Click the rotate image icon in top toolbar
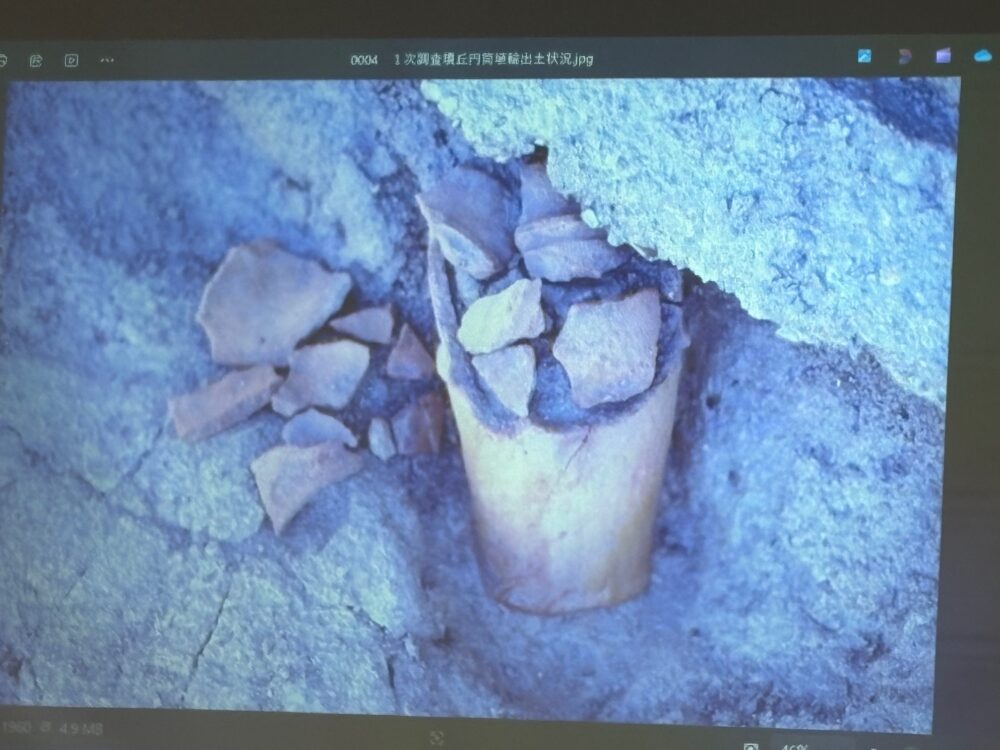Viewport: 1000px width, 750px height. pyautogui.click(x=36, y=61)
